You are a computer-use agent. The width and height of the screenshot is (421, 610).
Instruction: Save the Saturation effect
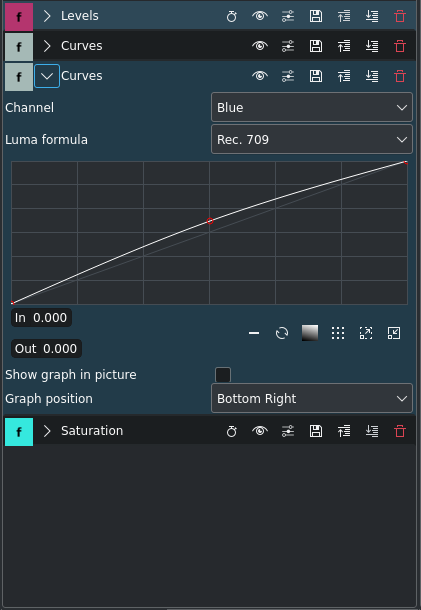click(x=316, y=431)
